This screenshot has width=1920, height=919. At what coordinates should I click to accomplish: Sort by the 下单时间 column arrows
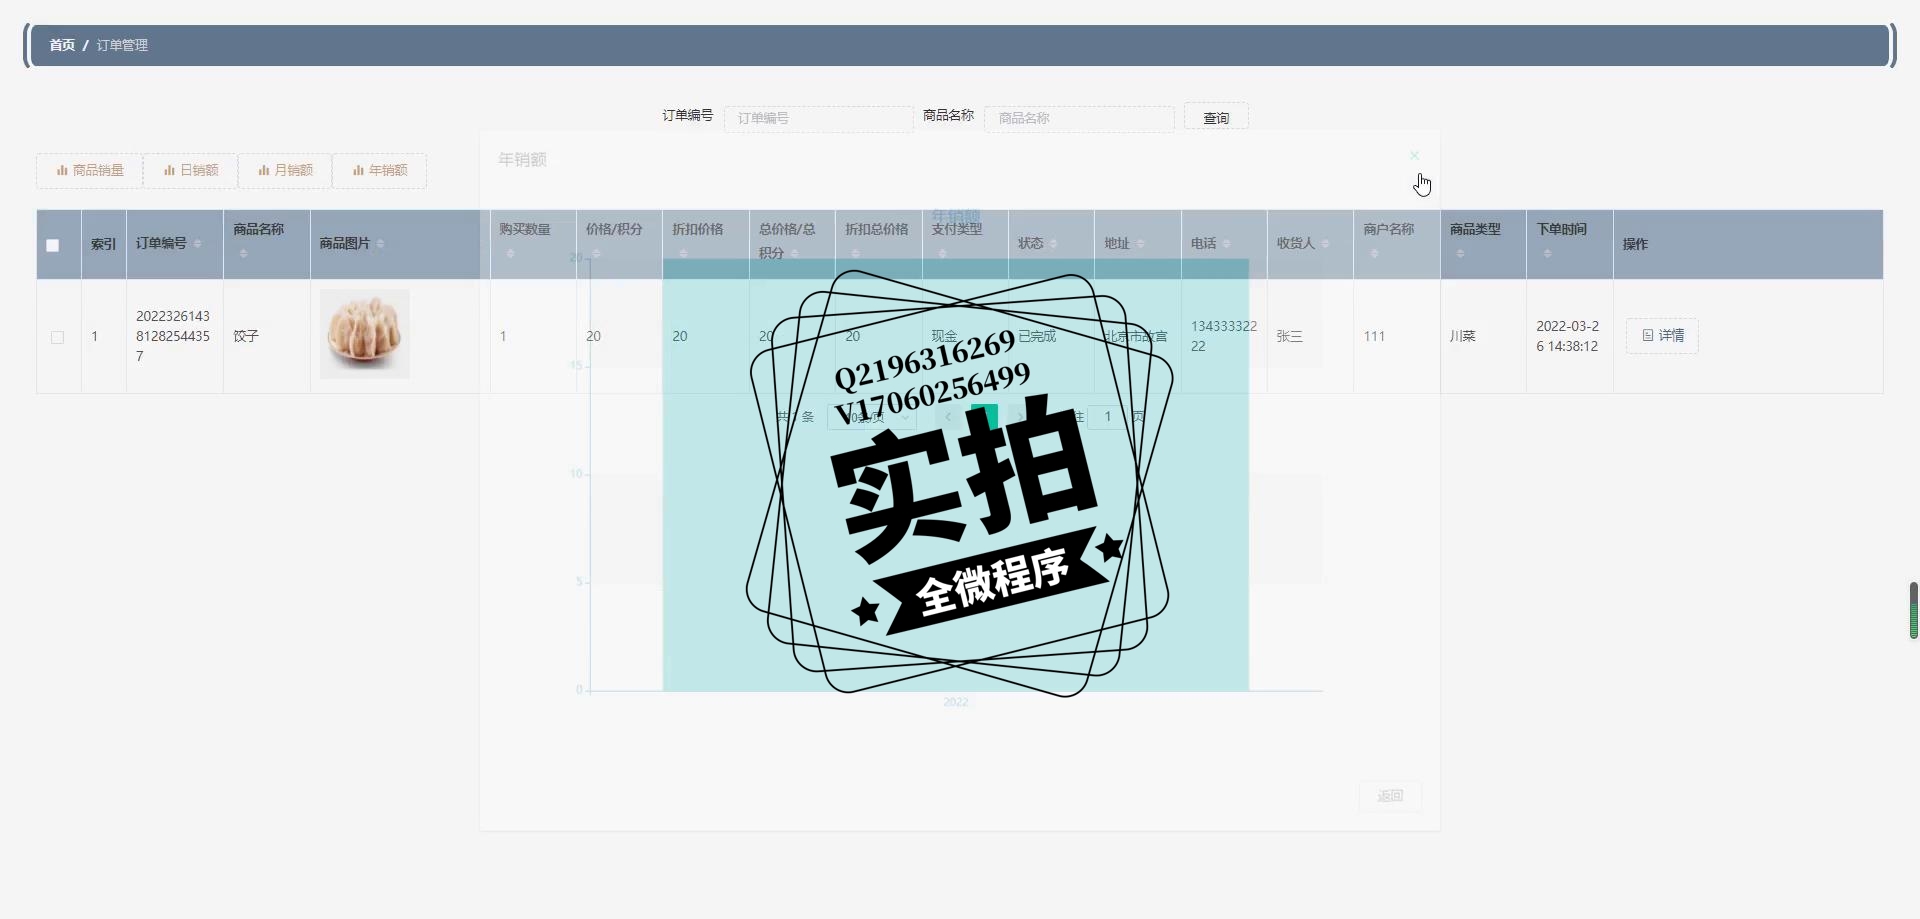(x=1547, y=254)
